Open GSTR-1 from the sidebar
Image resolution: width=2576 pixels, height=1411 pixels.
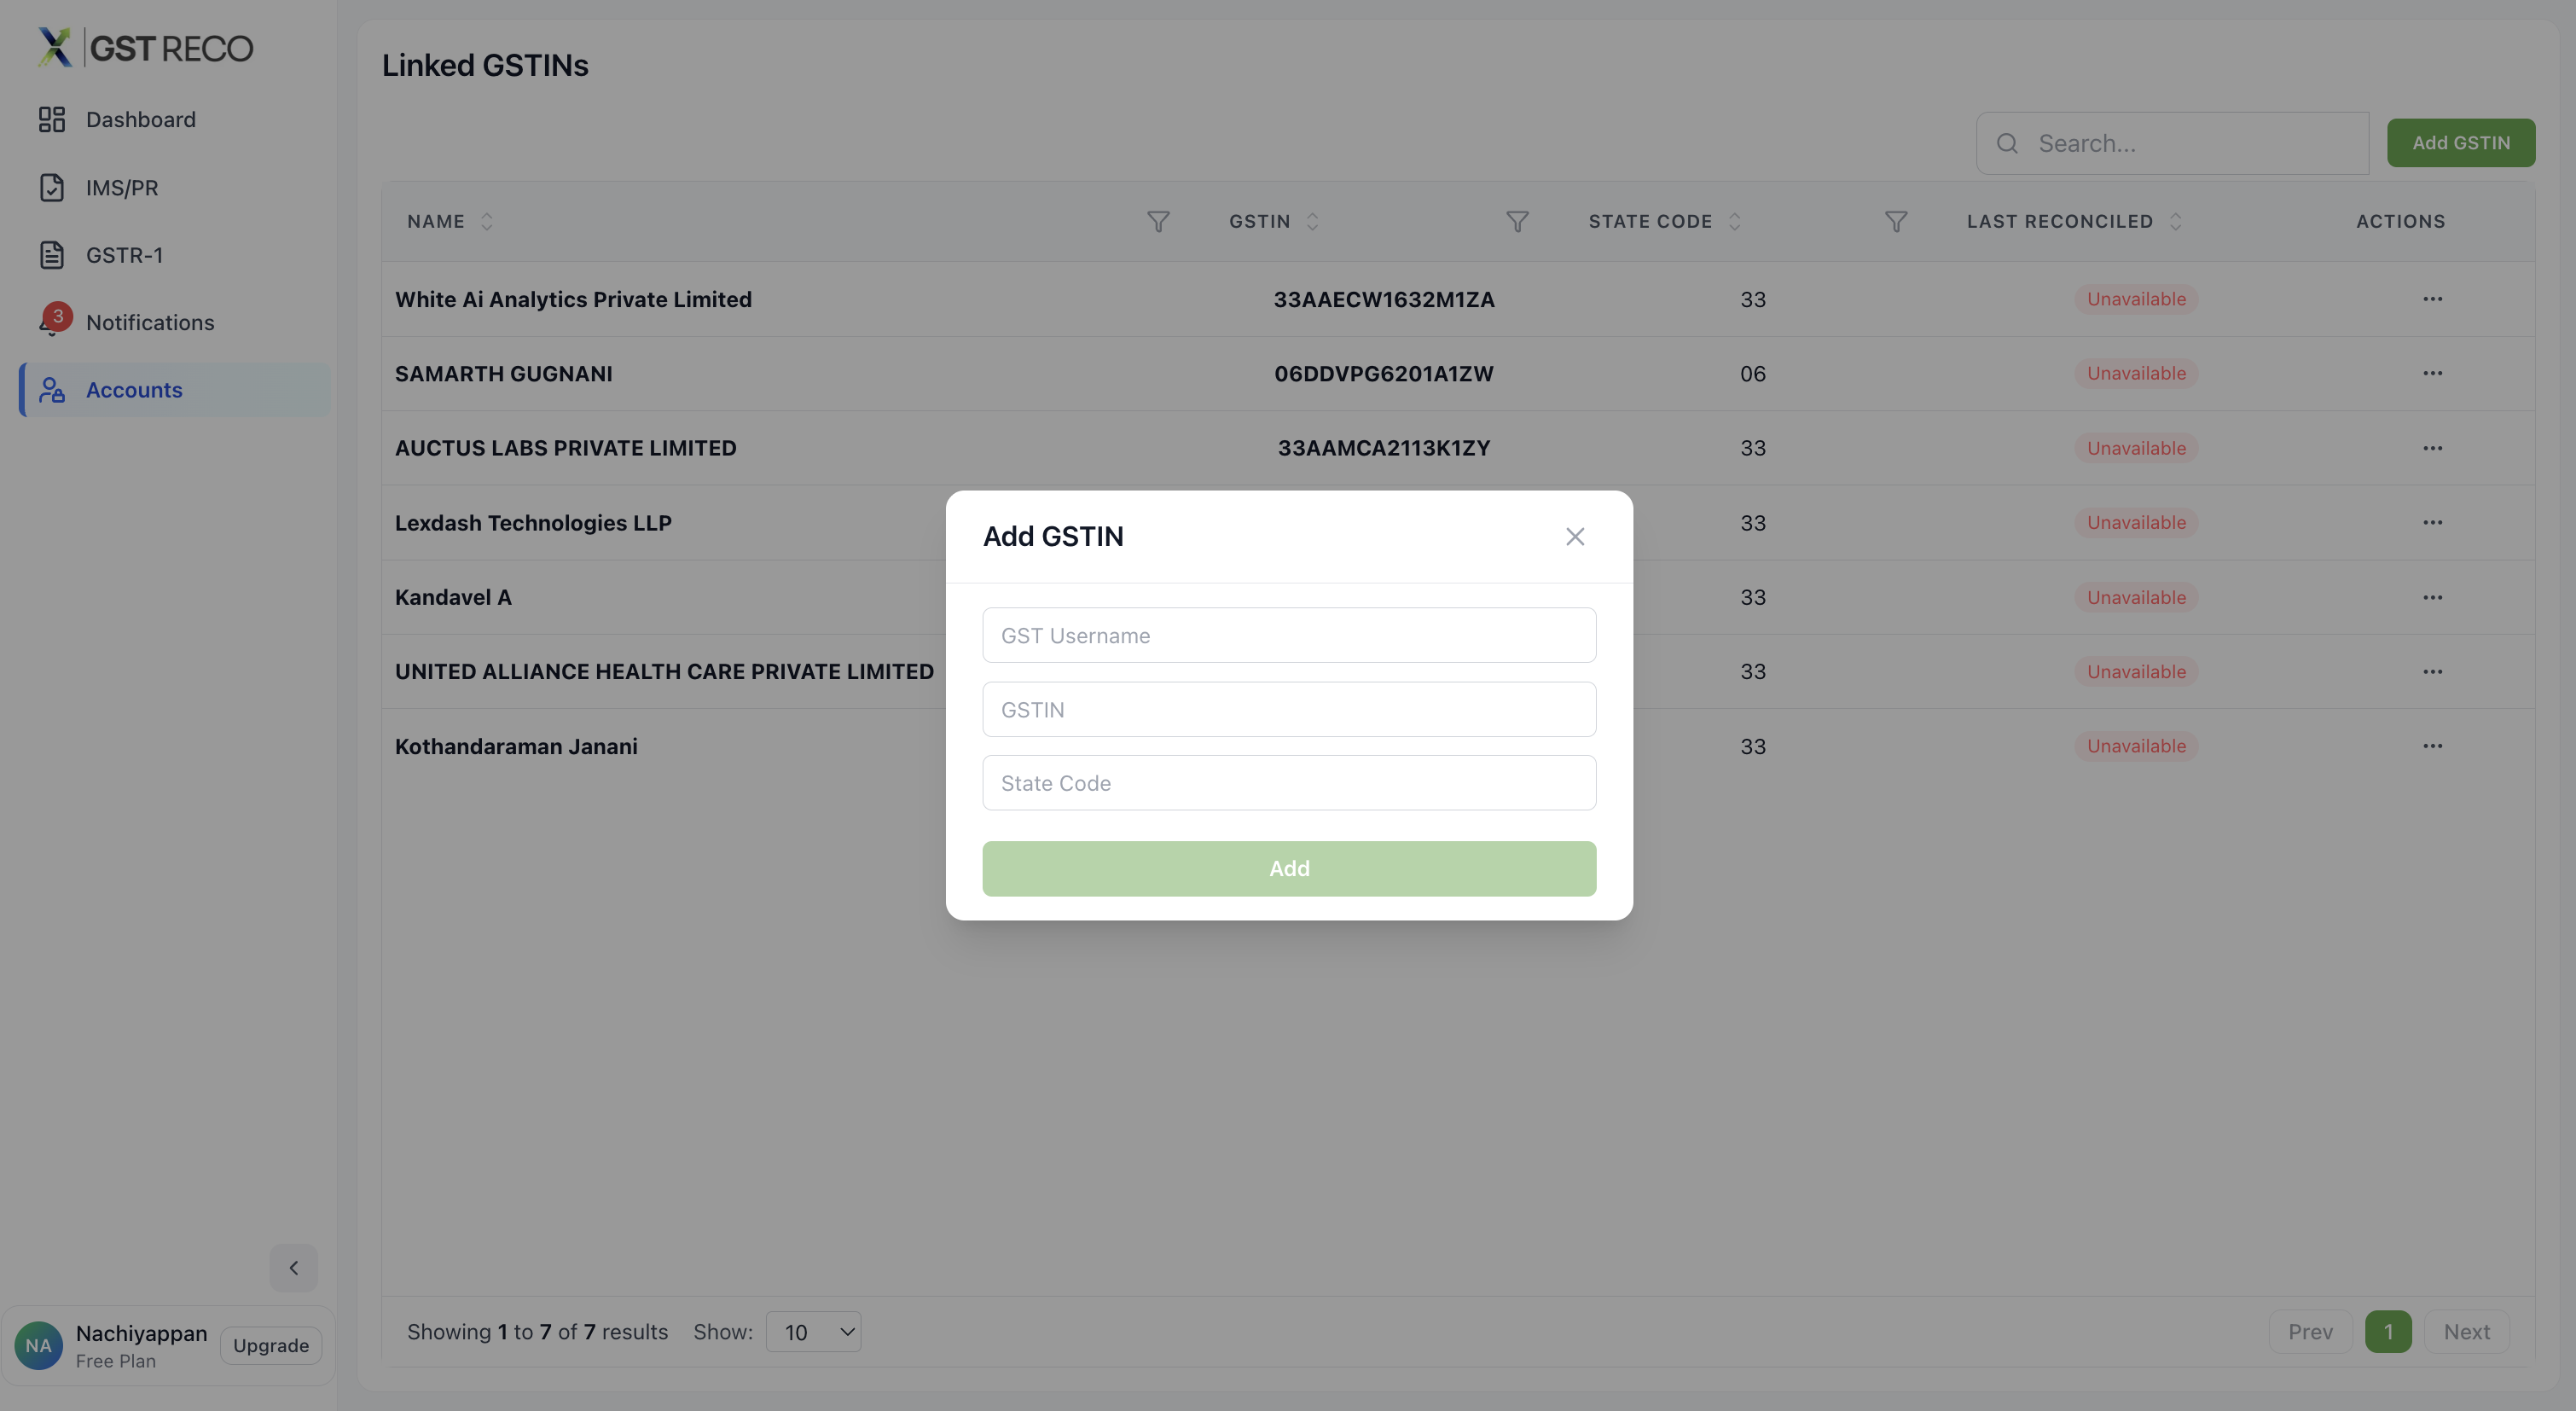[x=52, y=255]
